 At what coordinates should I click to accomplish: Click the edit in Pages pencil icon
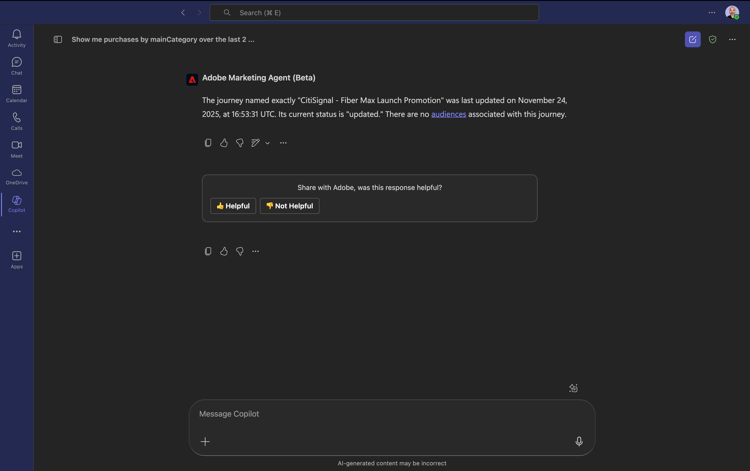(x=255, y=142)
